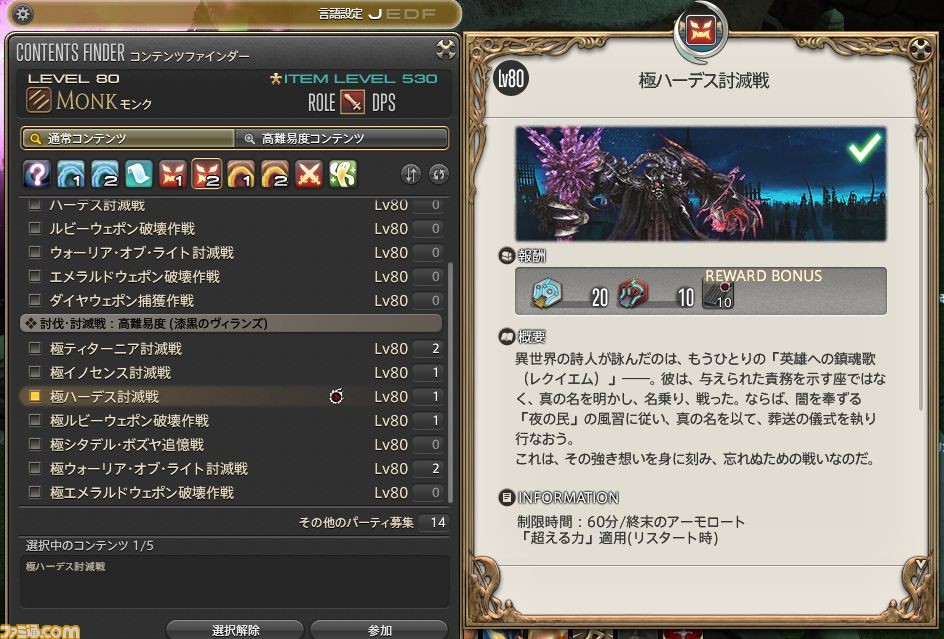Screen dimensions: 944x639
Task: Click the duty list vertical scrollbar
Action: [450, 382]
